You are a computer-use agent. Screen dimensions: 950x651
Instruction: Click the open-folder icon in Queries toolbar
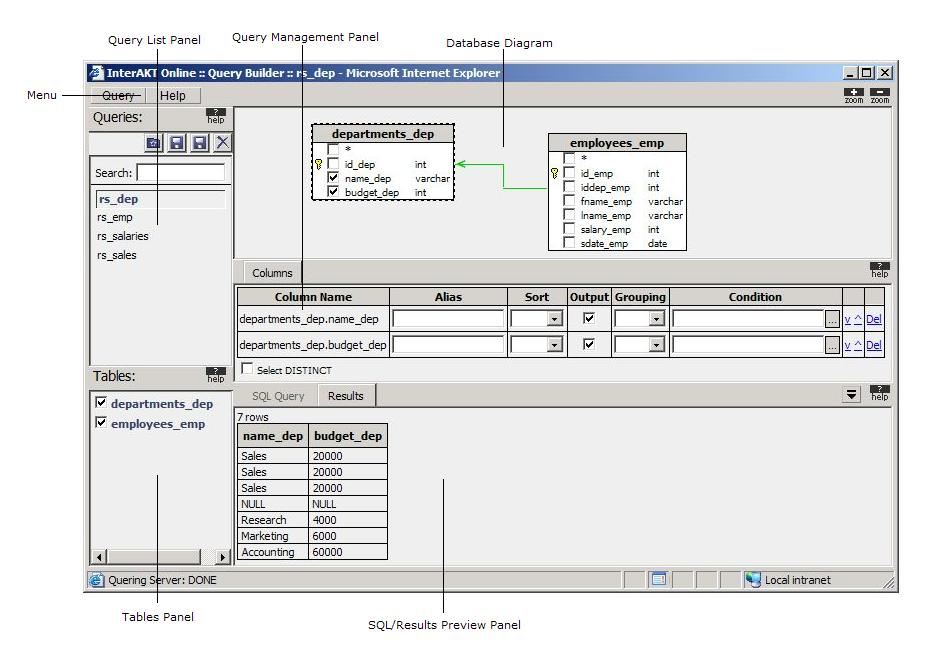point(154,143)
